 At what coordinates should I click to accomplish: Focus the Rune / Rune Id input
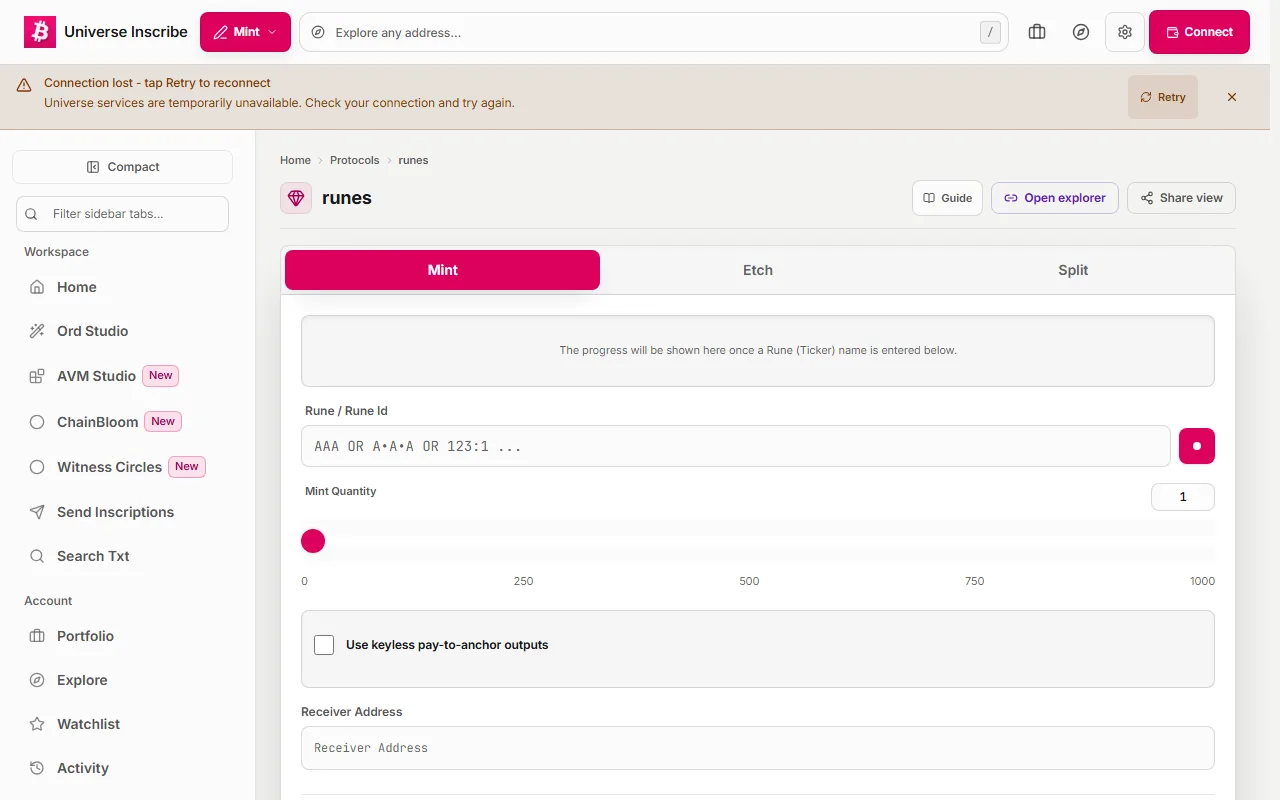[x=736, y=446]
